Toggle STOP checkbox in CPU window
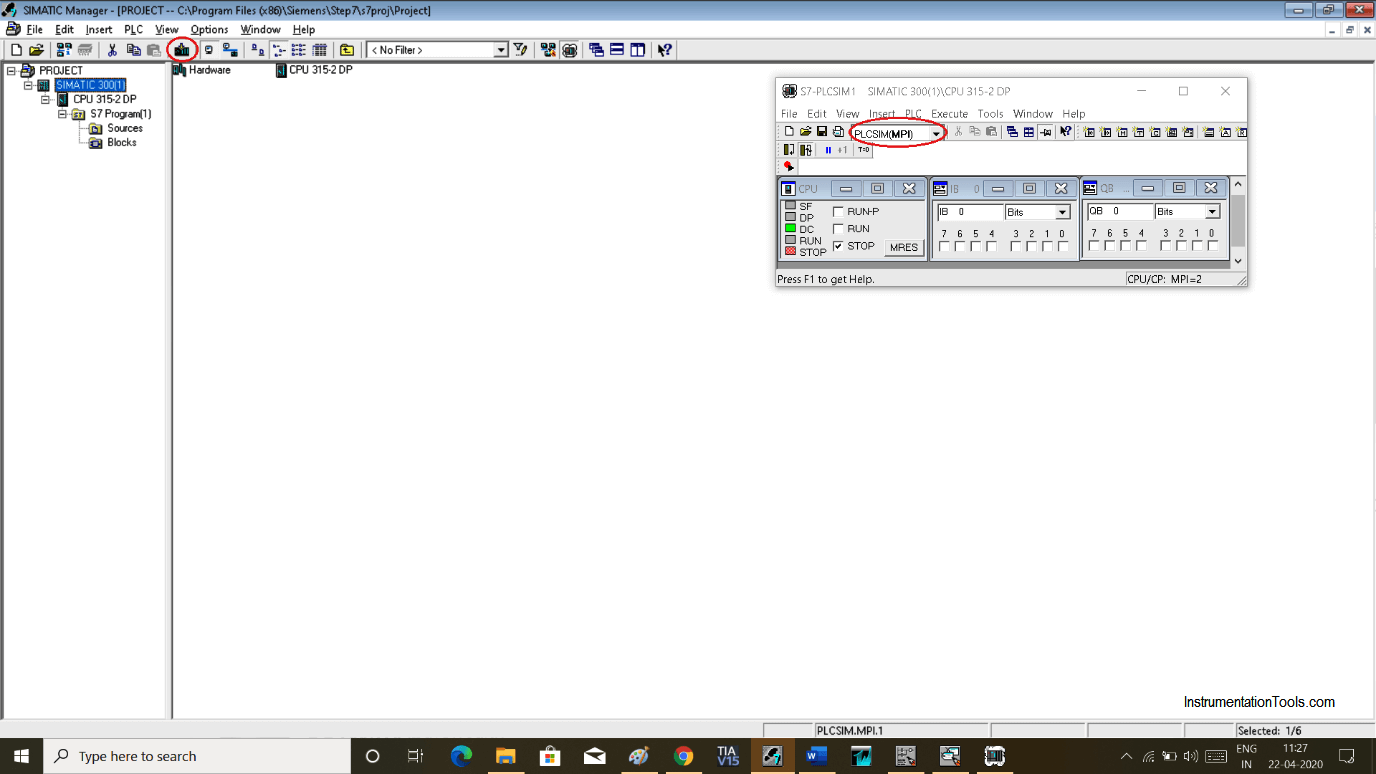The height and width of the screenshot is (774, 1376). pos(838,246)
